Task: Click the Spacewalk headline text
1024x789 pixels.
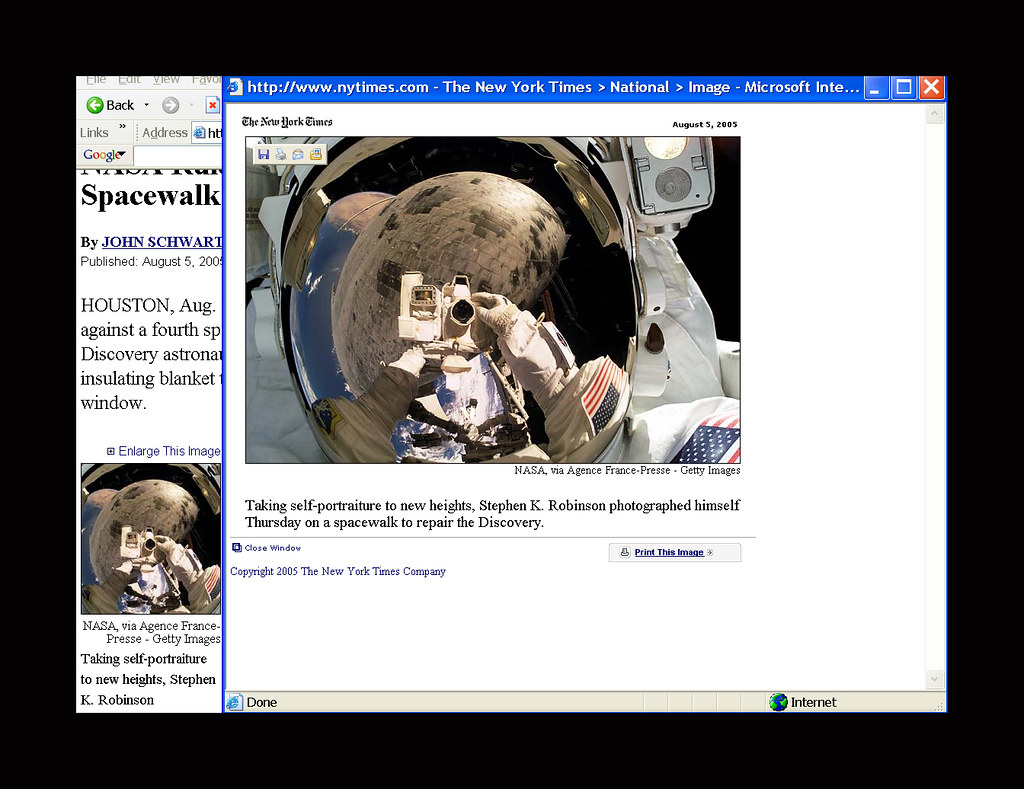Action: pyautogui.click(x=150, y=196)
